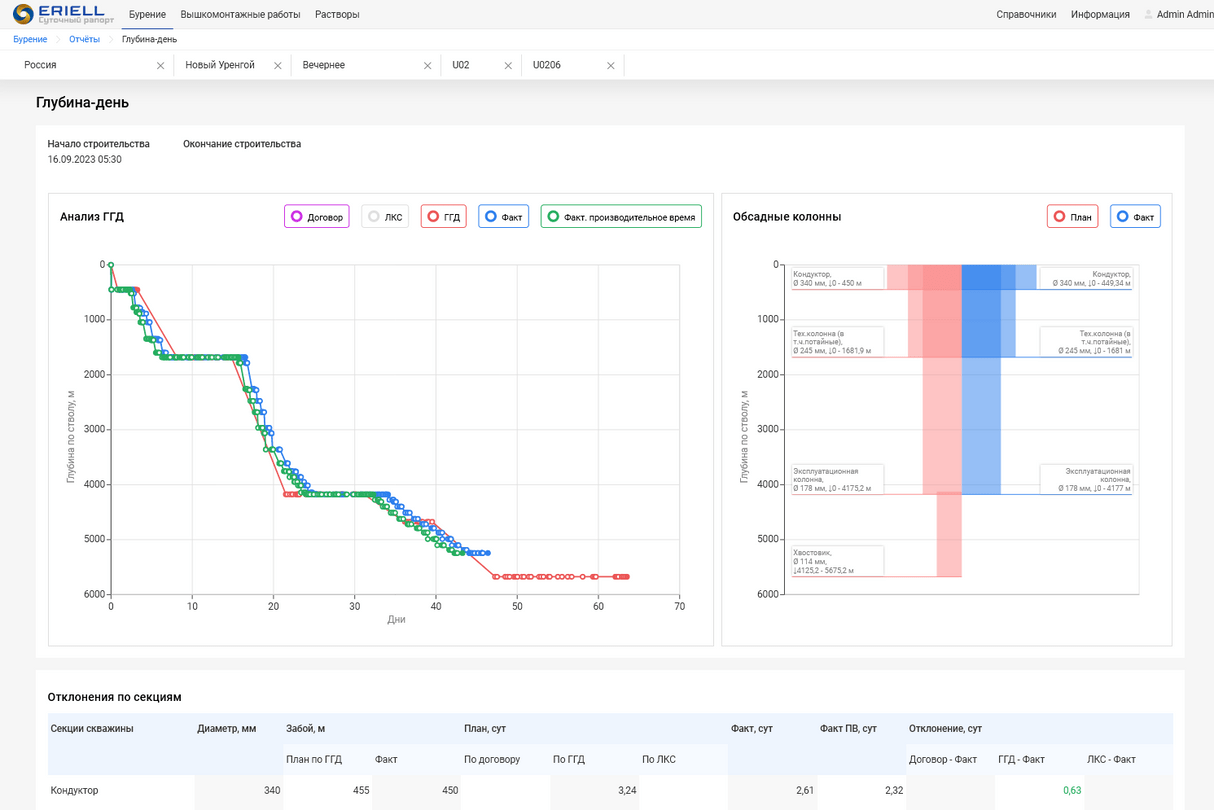Image resolution: width=1214 pixels, height=810 pixels.
Task: Toggle the ГГД series on chart
Action: click(x=443, y=216)
